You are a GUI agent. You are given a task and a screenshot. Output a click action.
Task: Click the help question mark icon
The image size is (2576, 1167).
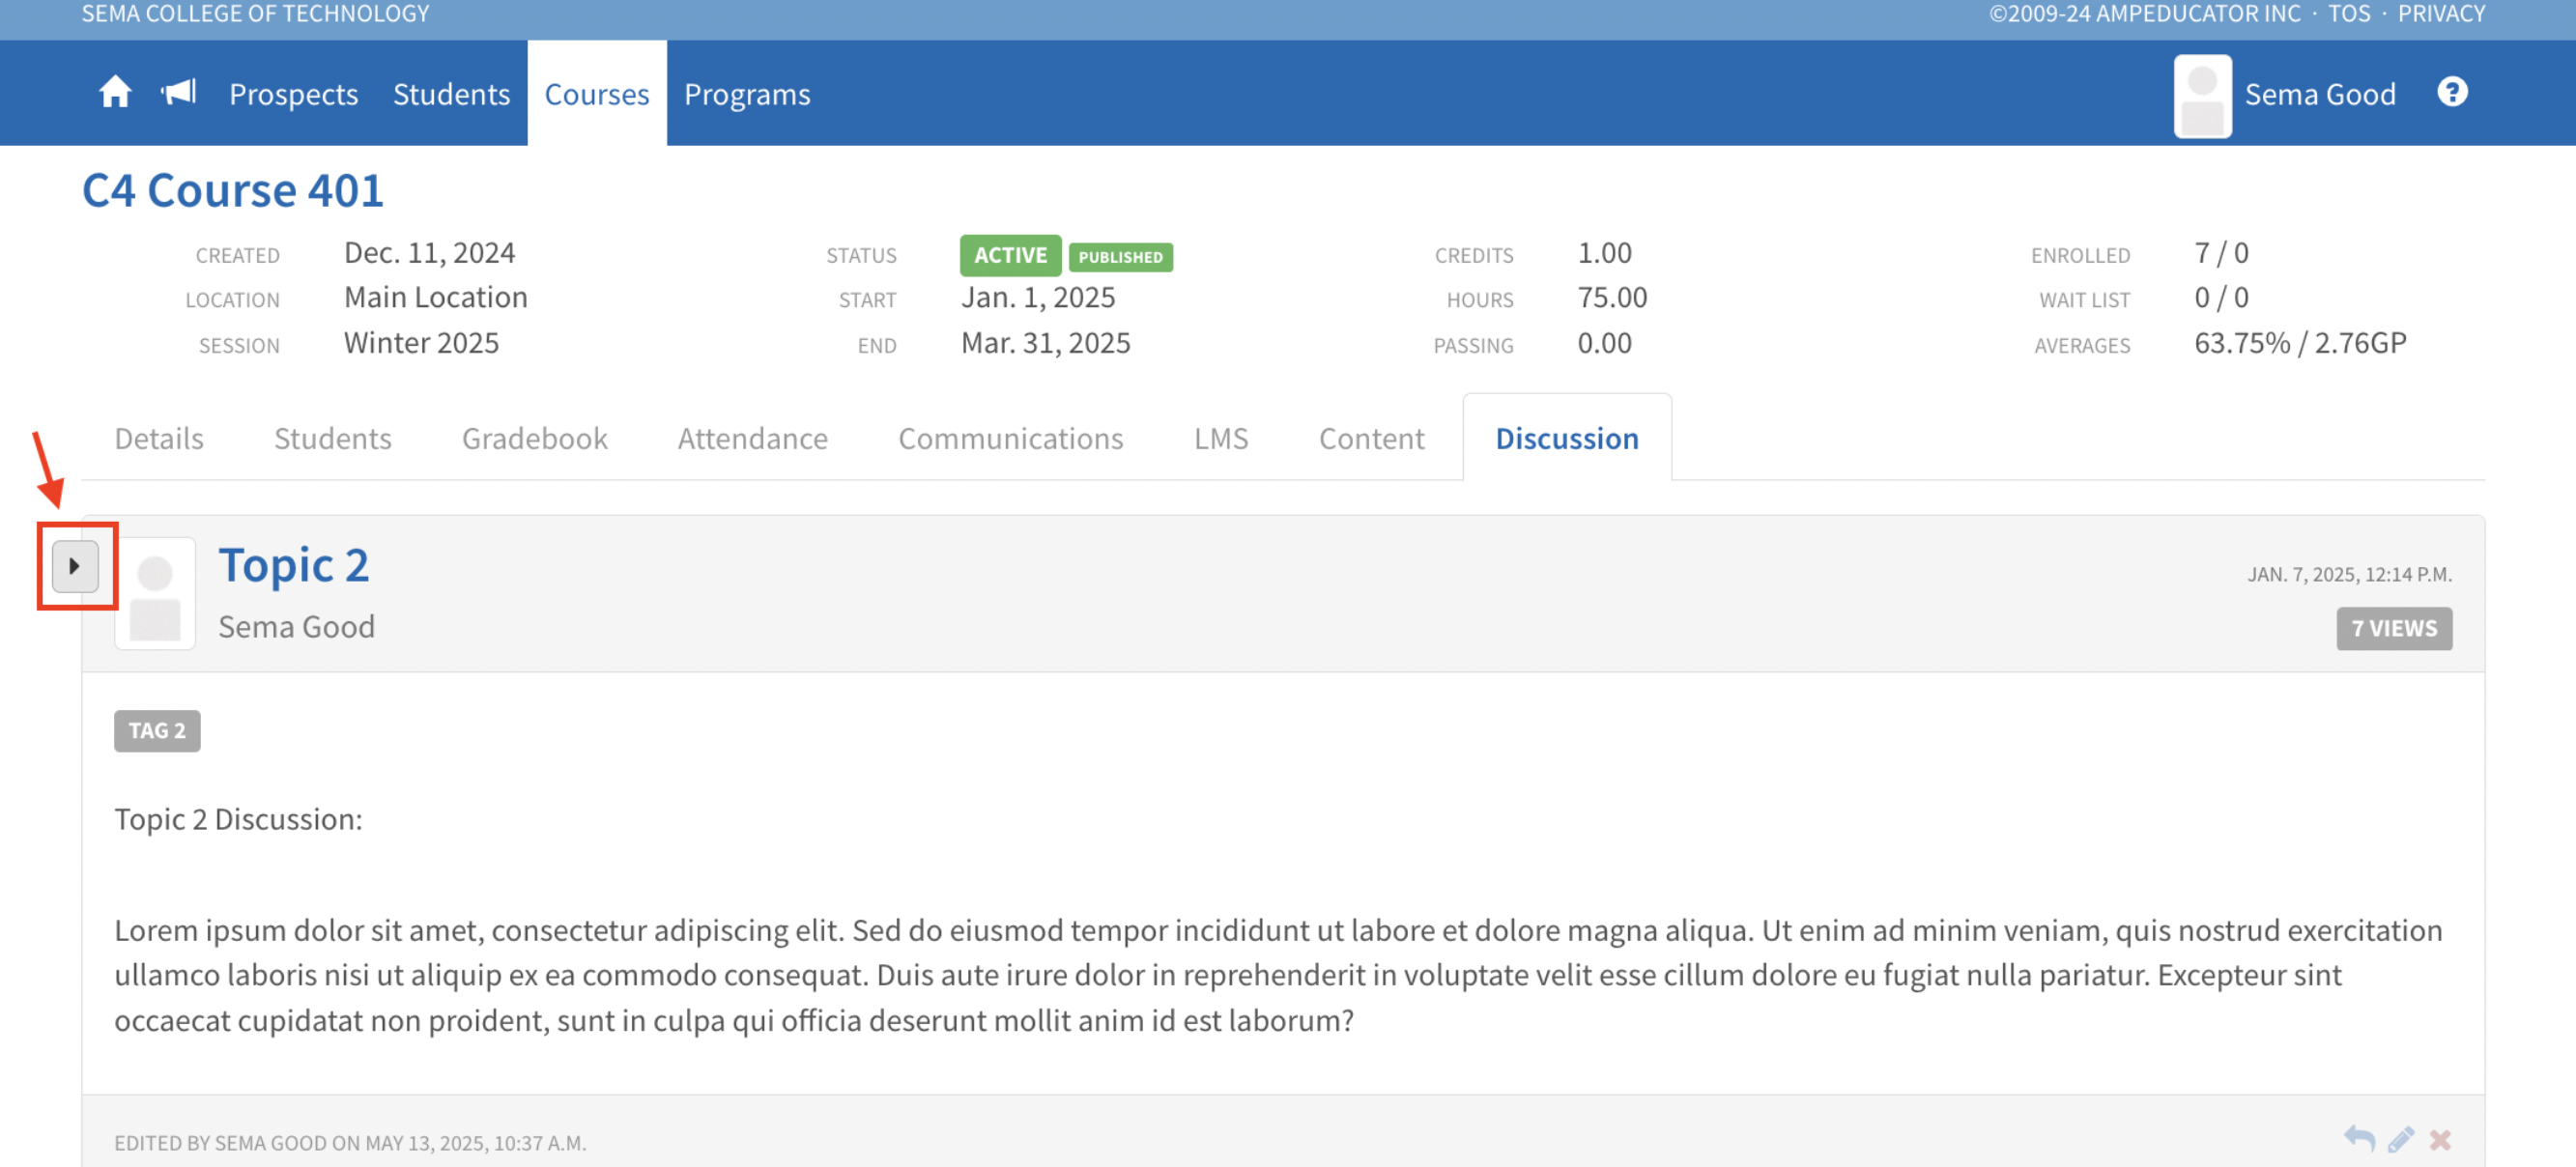point(2452,92)
